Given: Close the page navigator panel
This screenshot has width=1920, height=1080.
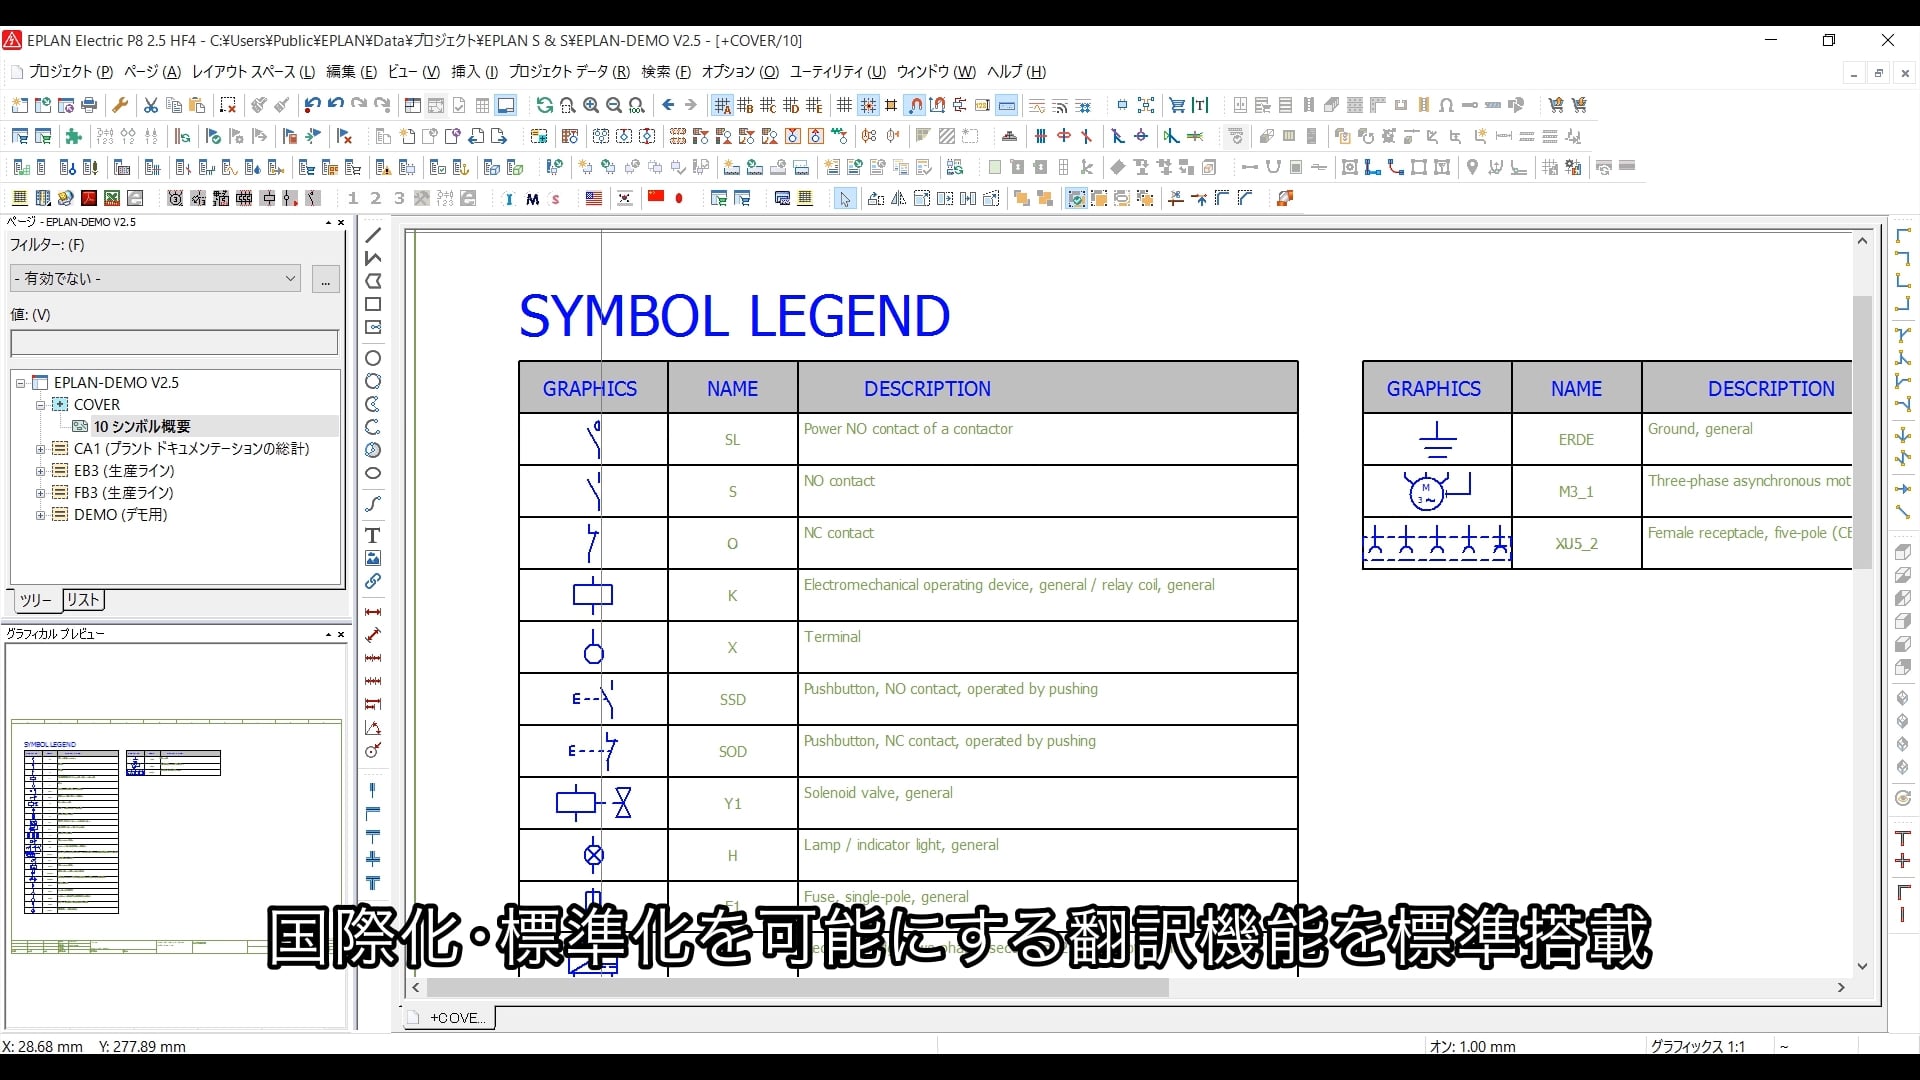Looking at the screenshot, I should [341, 222].
